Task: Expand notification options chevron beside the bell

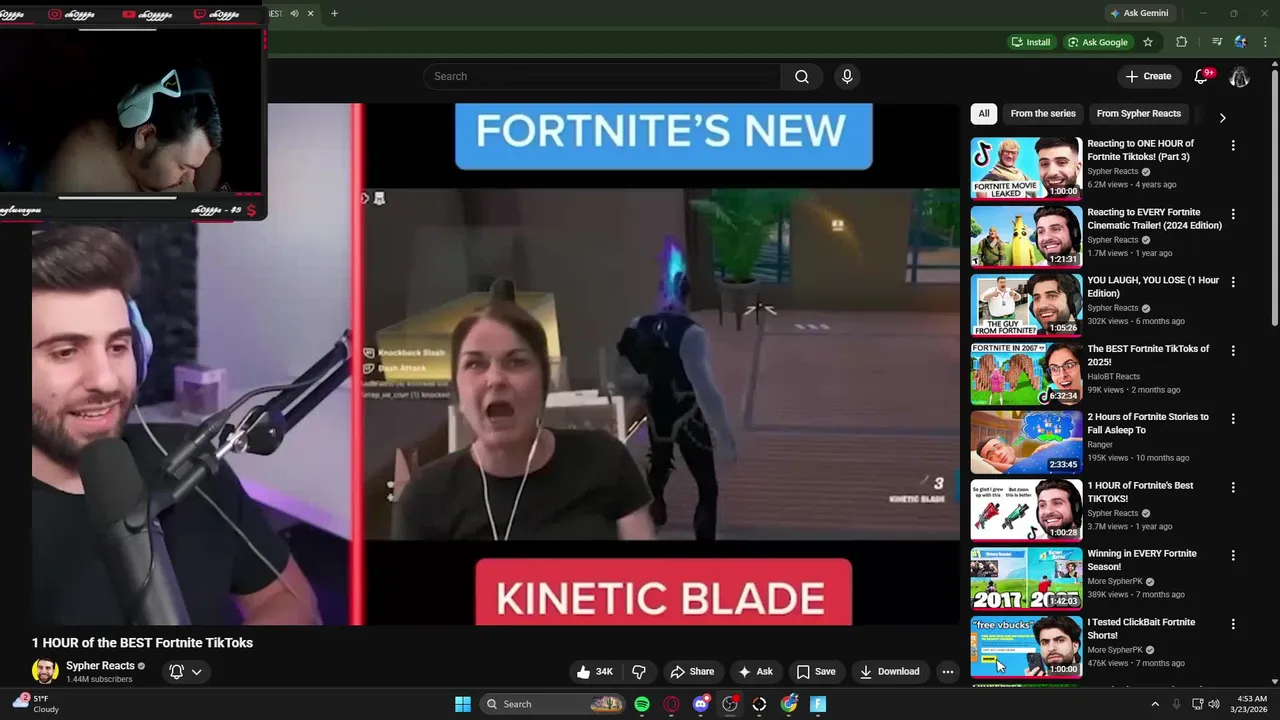Action: coord(197,672)
